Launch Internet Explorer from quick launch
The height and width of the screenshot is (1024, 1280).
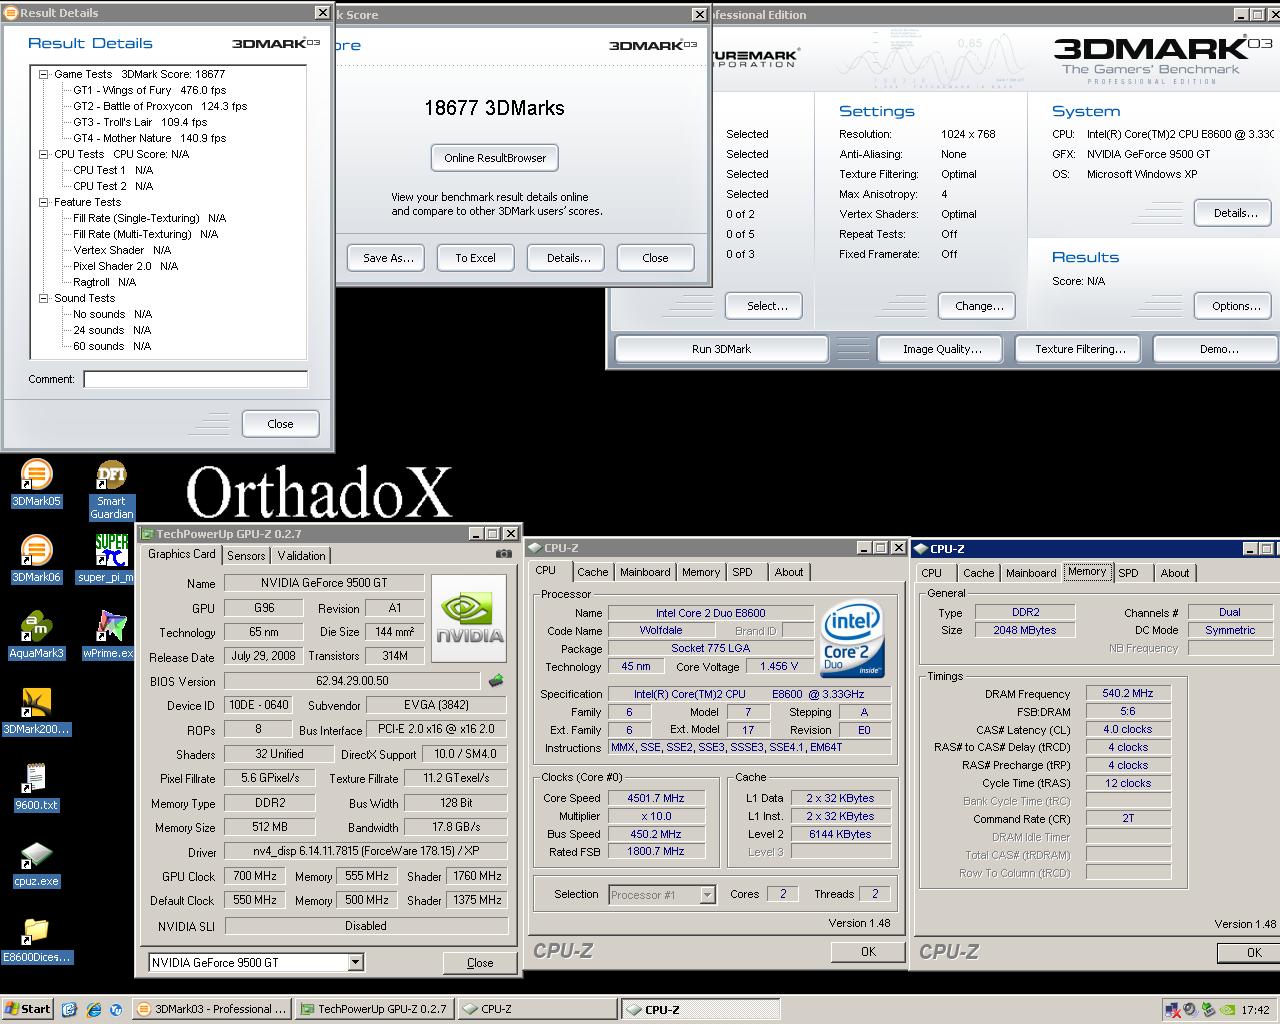point(93,1009)
